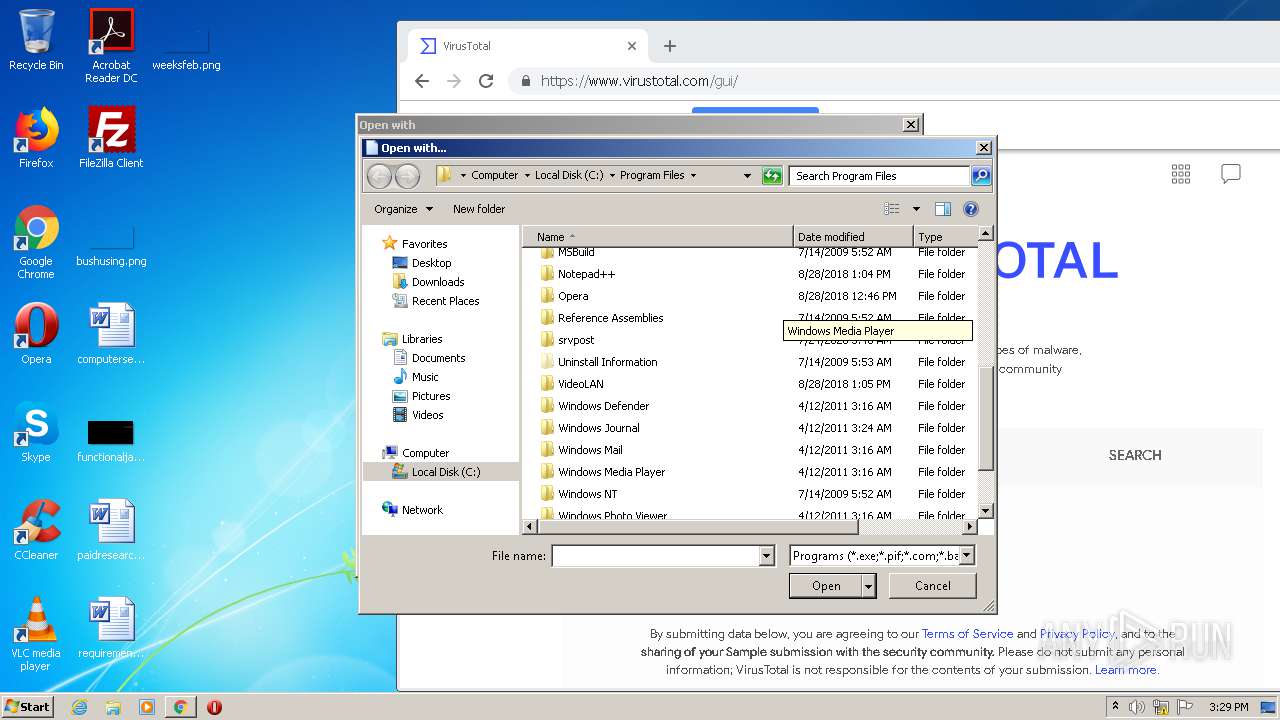This screenshot has width=1280, height=720.
Task: Expand the Program Files breadcrumb arrow
Action: [x=692, y=175]
